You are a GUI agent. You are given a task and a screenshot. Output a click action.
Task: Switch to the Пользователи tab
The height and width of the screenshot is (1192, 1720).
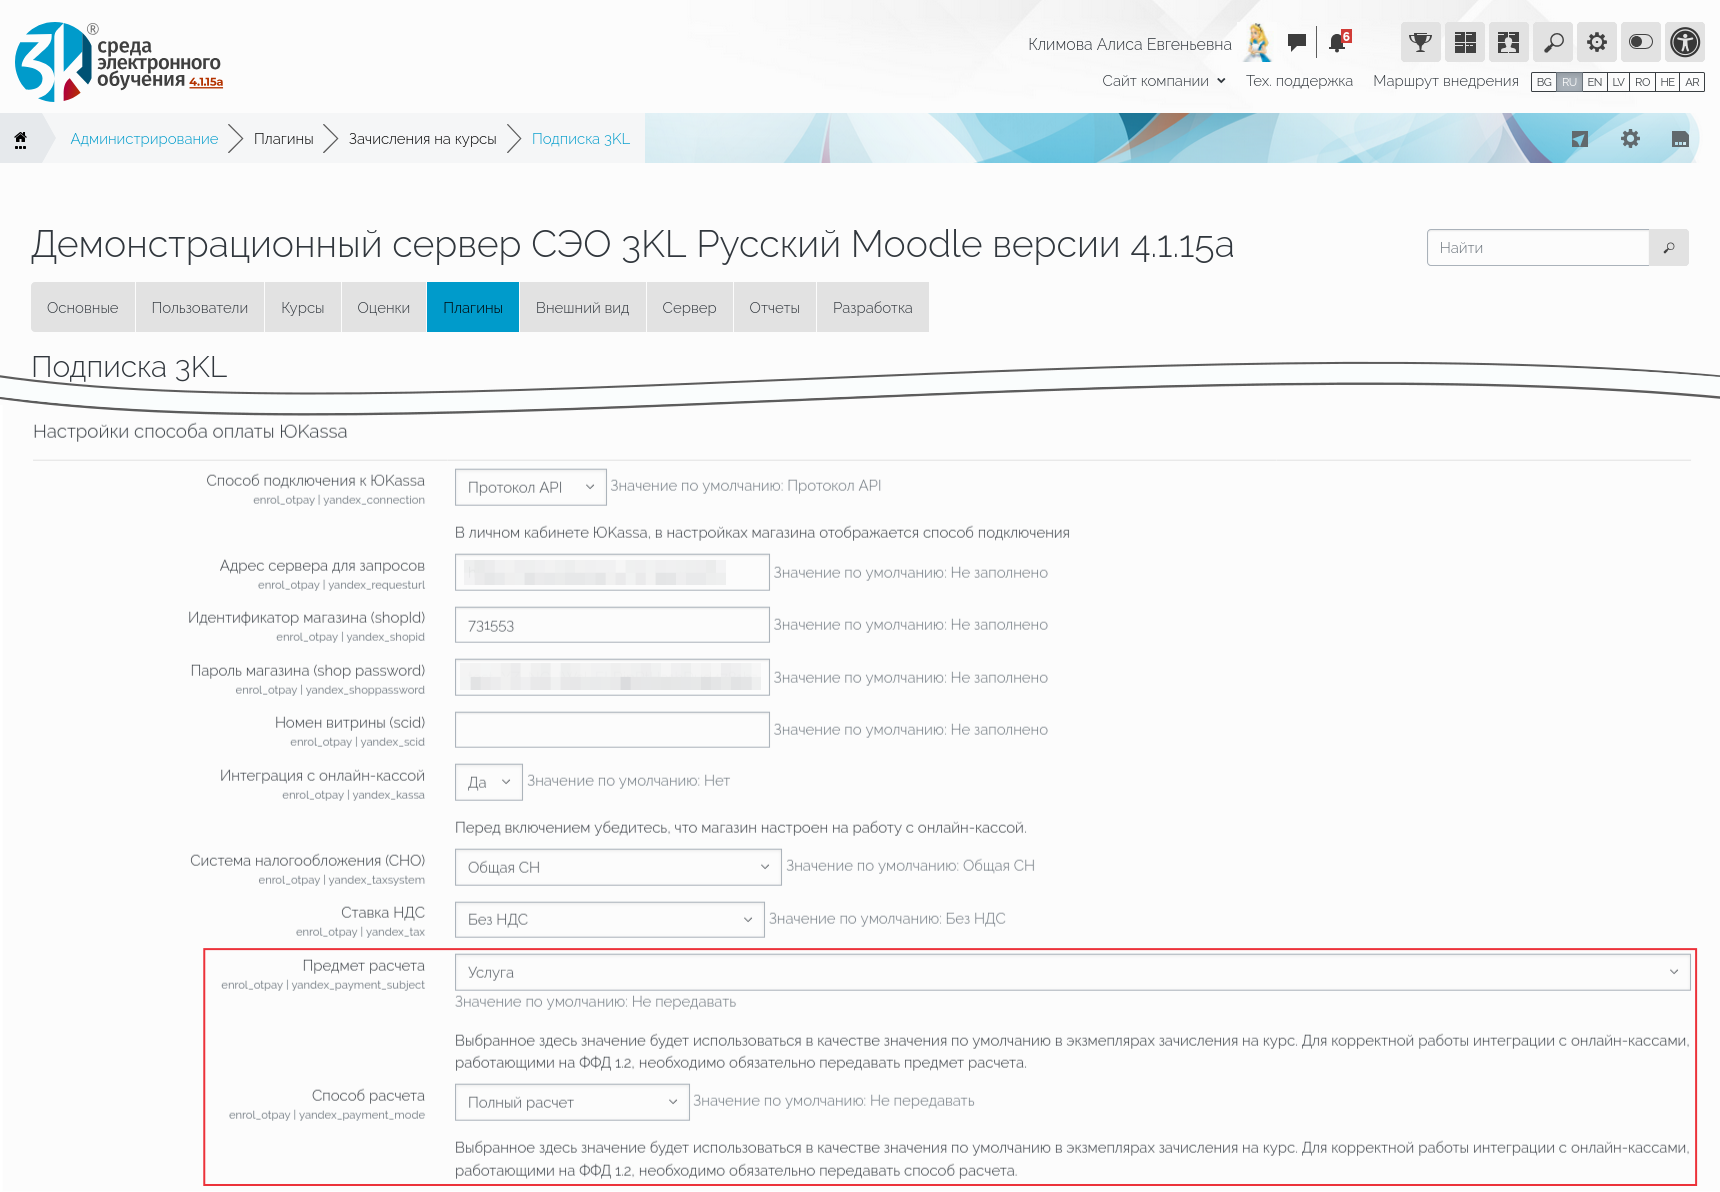click(199, 307)
